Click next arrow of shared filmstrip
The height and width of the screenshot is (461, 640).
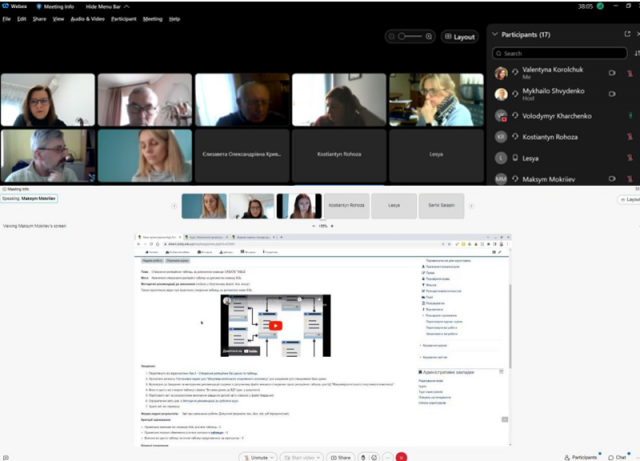coord(471,206)
